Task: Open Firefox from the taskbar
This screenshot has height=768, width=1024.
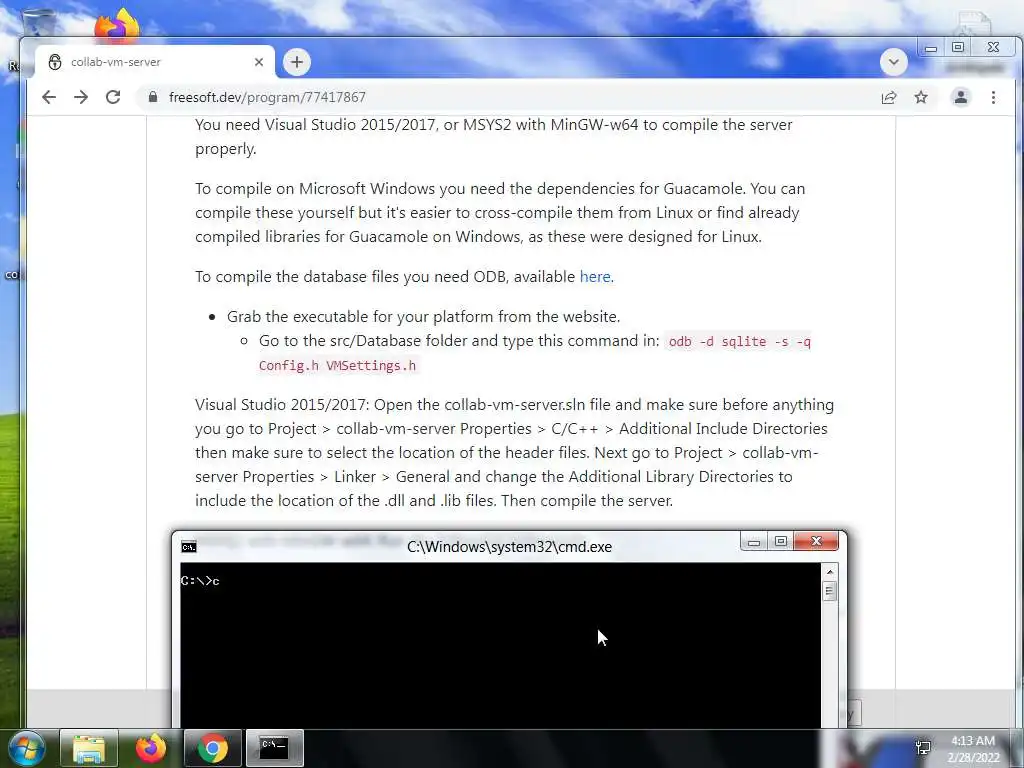Action: tap(151, 748)
